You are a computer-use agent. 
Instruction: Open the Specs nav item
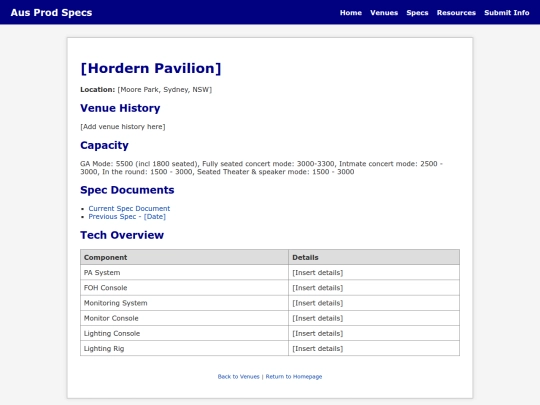pyautogui.click(x=417, y=13)
